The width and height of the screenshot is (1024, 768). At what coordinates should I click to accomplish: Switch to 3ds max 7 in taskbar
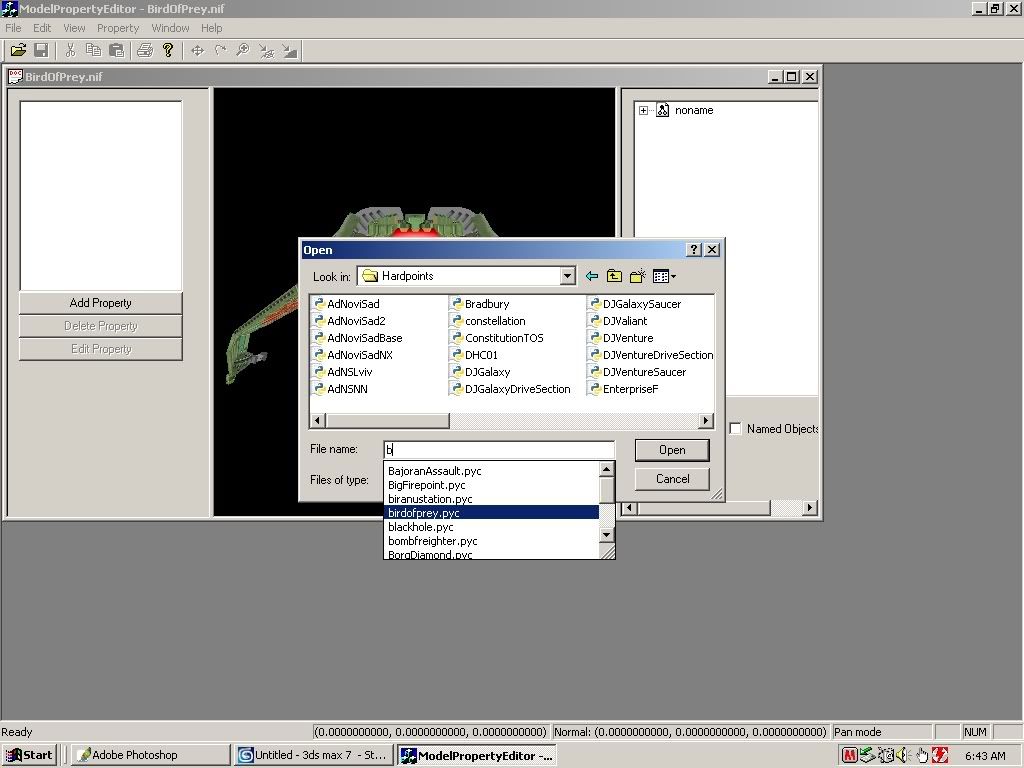click(x=314, y=755)
